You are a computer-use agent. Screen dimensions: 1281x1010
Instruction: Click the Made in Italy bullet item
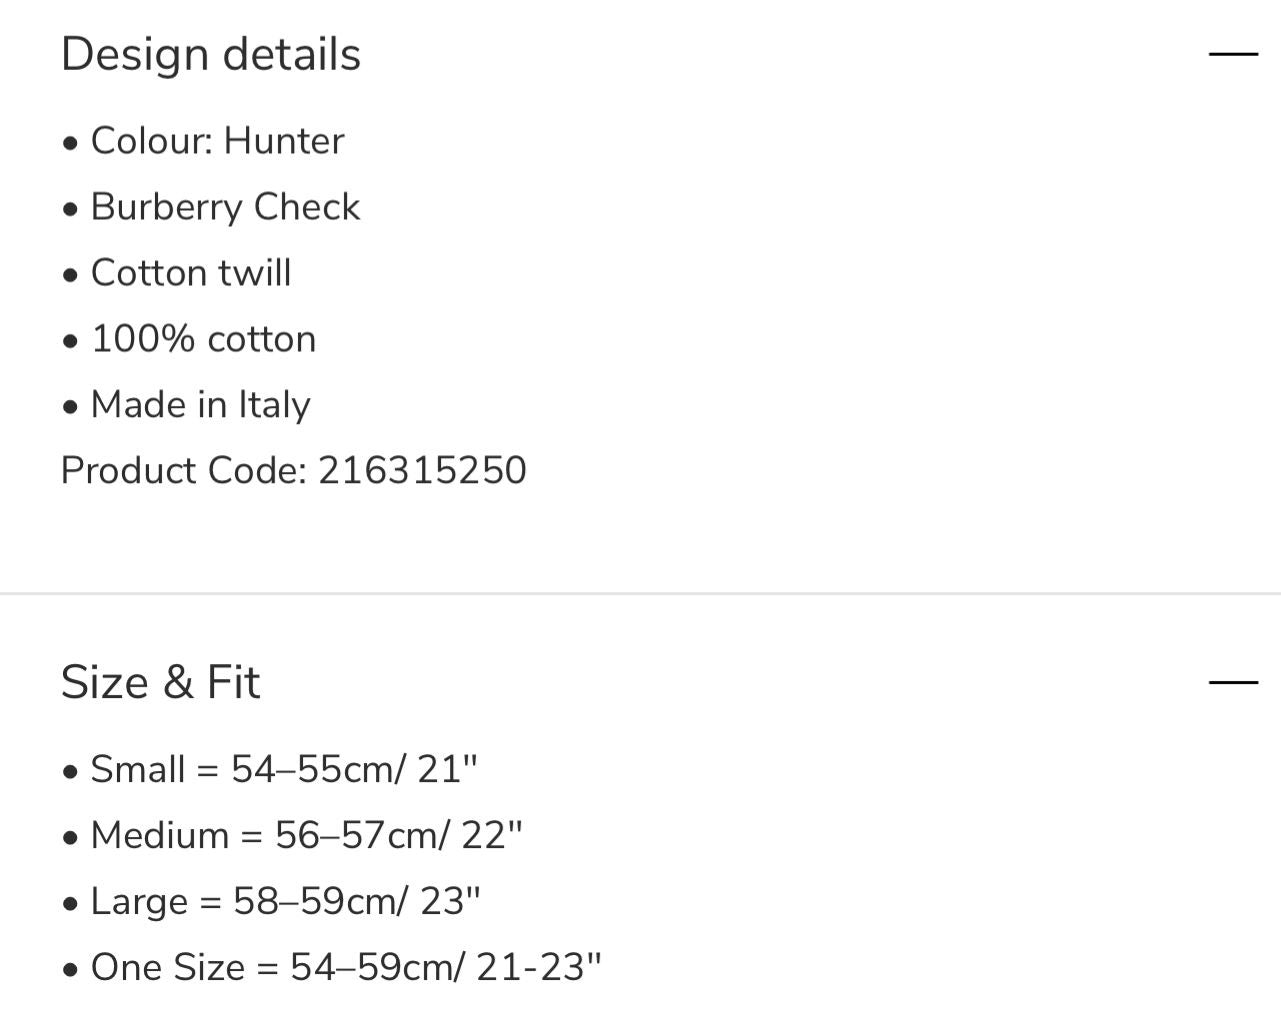coord(200,405)
